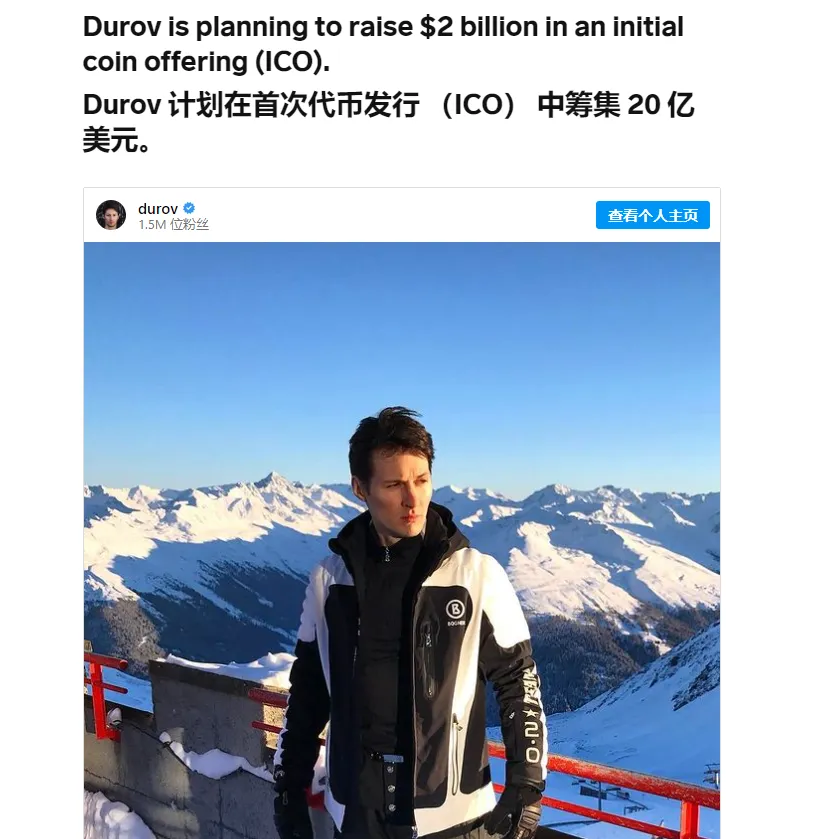Click the blue verified badge beside durov
Viewport: 816px width, 839px height.
pos(189,208)
